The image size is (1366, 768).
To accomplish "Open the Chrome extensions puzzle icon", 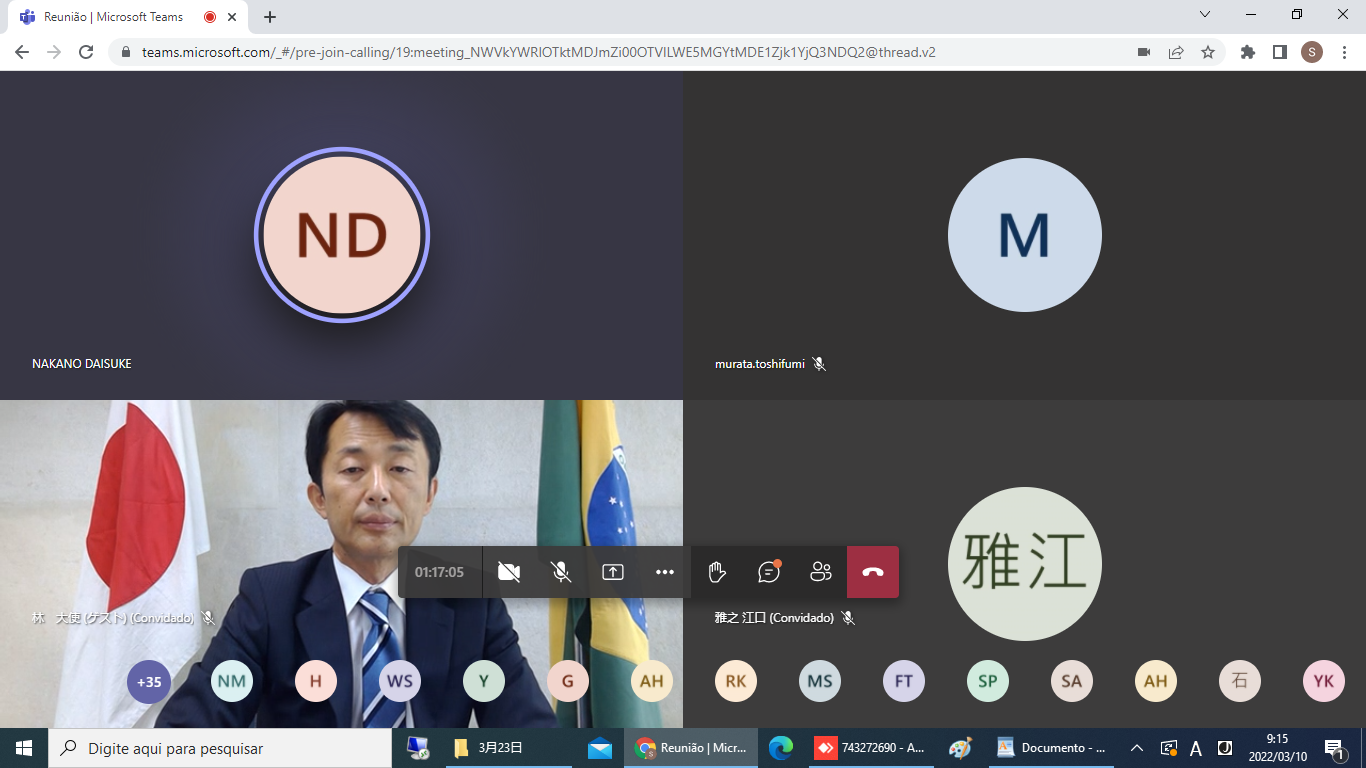I will pyautogui.click(x=1248, y=52).
